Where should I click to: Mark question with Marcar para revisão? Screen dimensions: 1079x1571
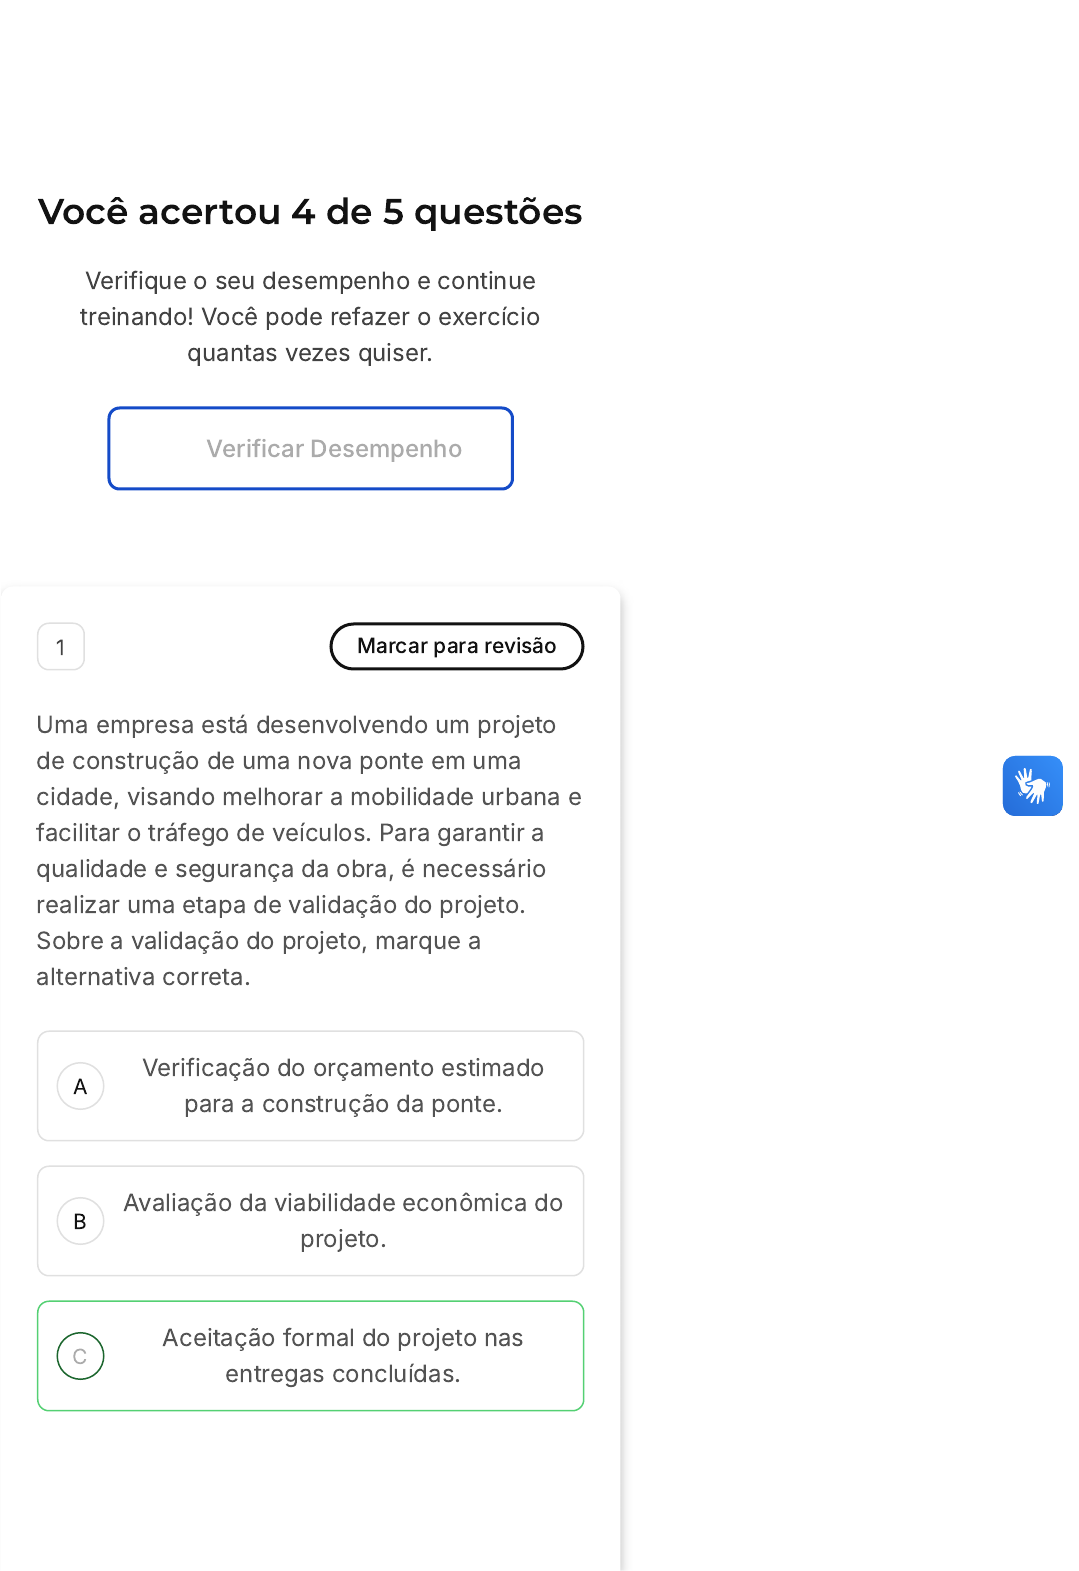[457, 646]
